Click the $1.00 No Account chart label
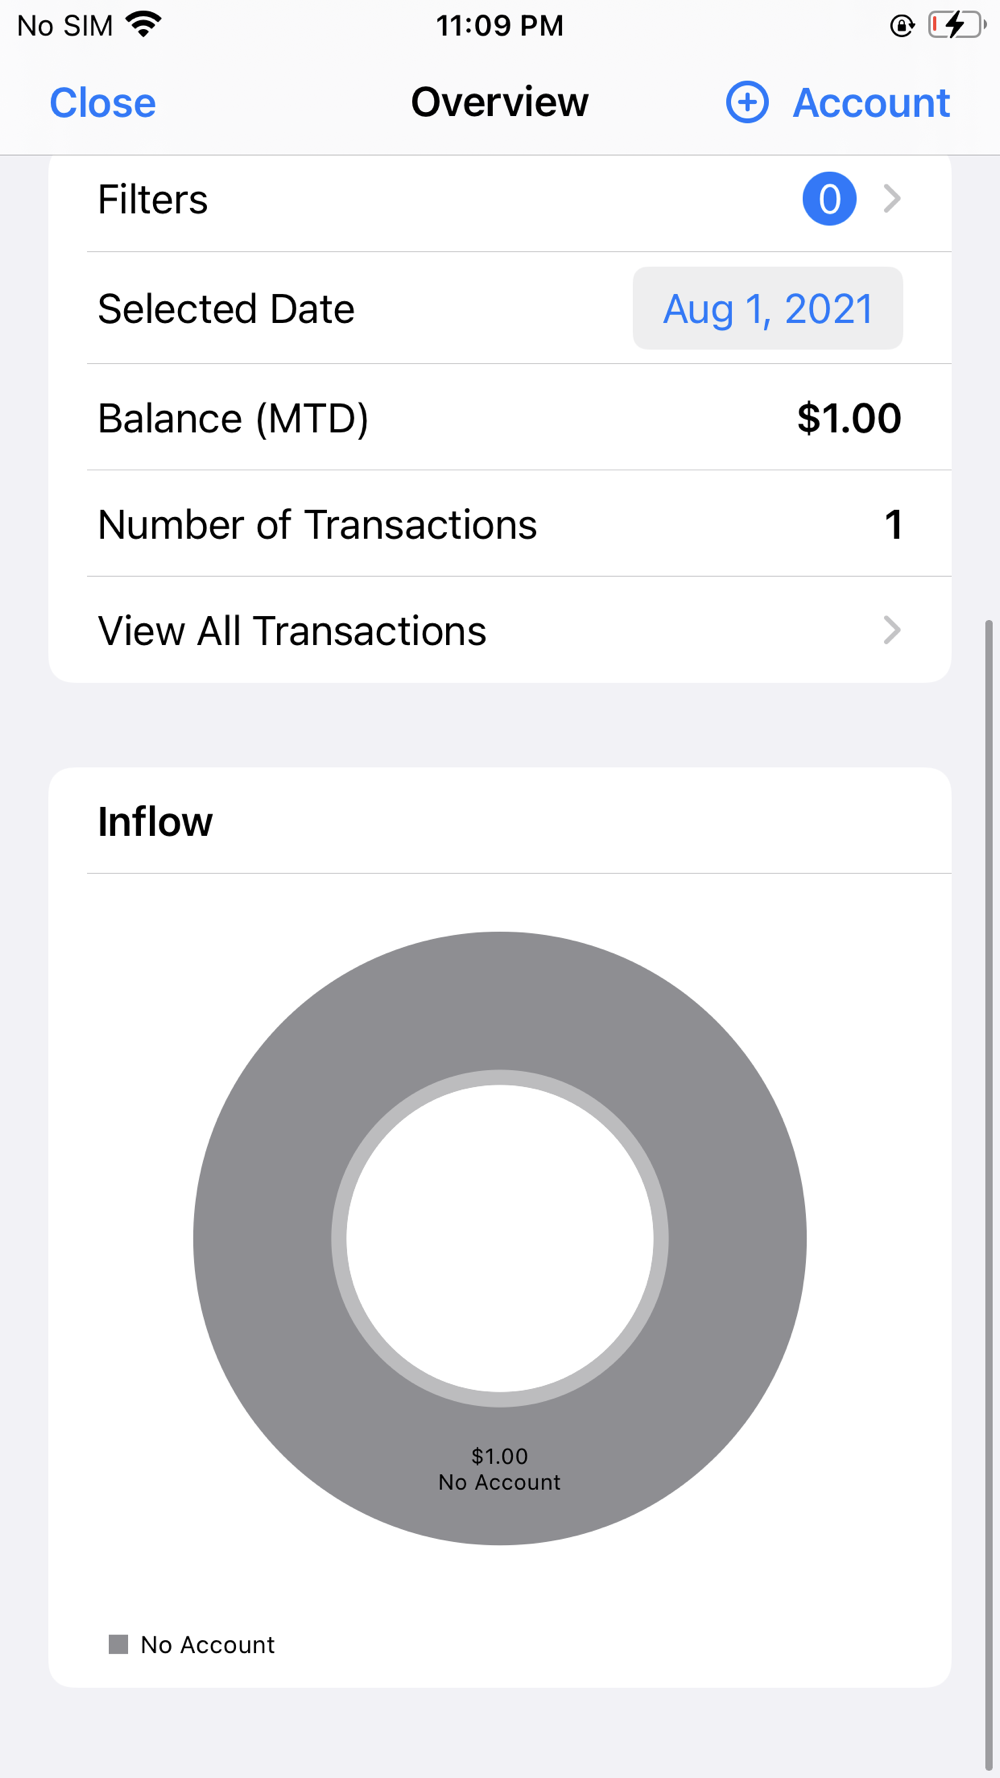 pos(500,1469)
